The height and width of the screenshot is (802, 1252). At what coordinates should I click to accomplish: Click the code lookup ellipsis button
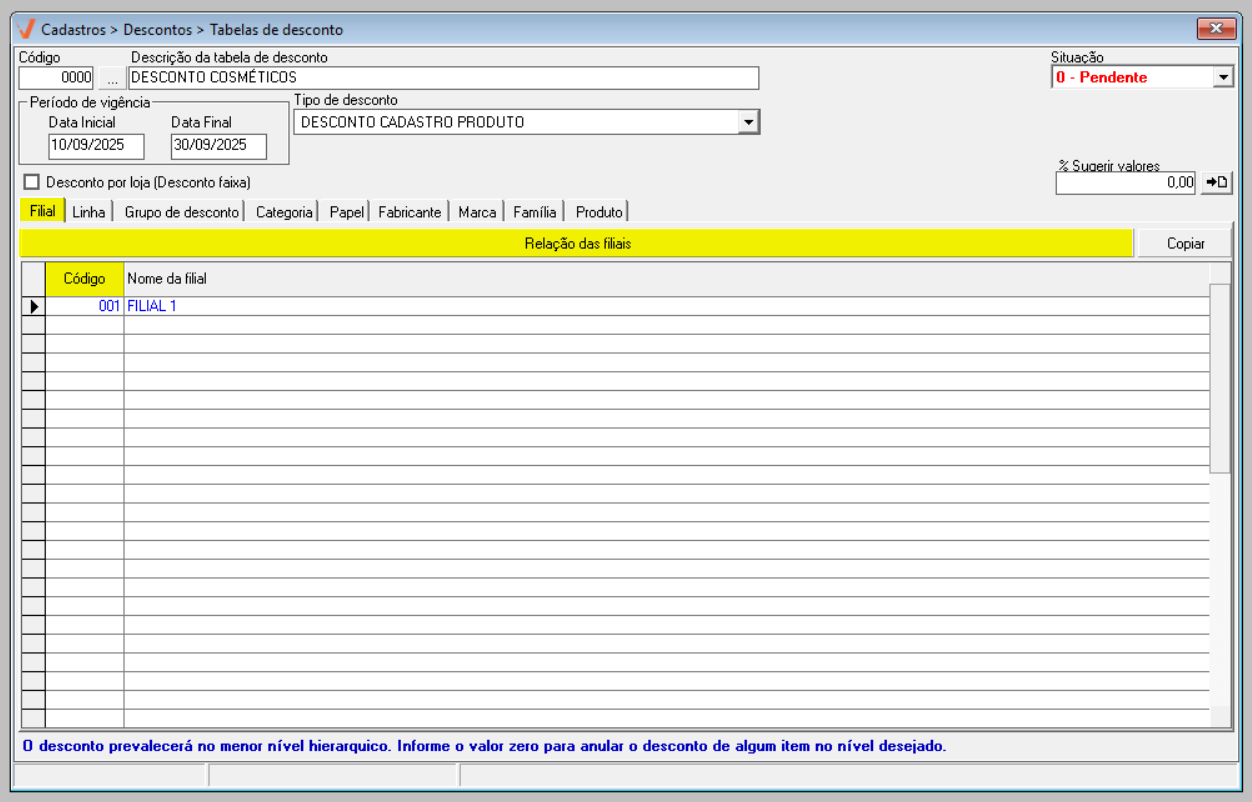point(111,78)
